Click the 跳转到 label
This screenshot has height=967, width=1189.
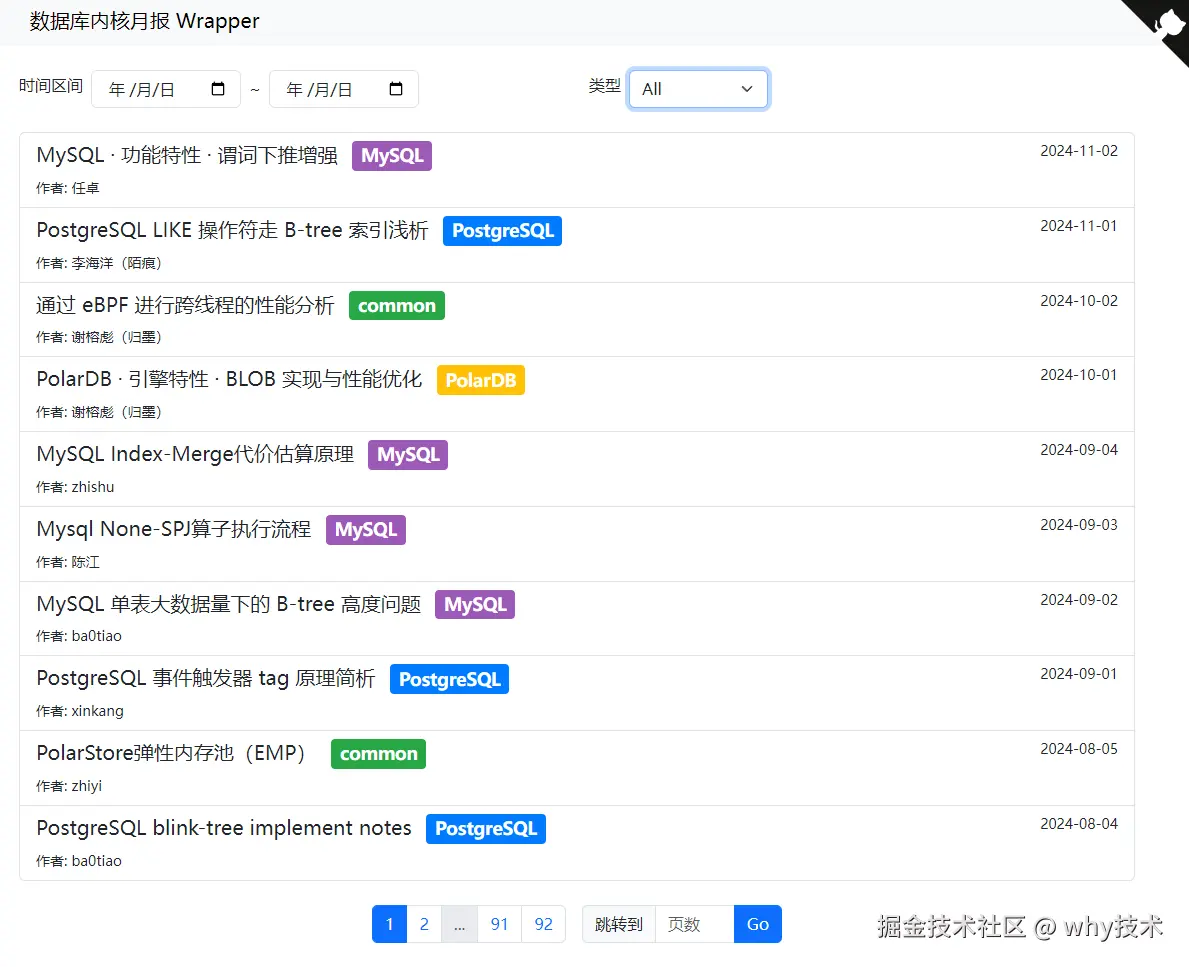pyautogui.click(x=619, y=924)
